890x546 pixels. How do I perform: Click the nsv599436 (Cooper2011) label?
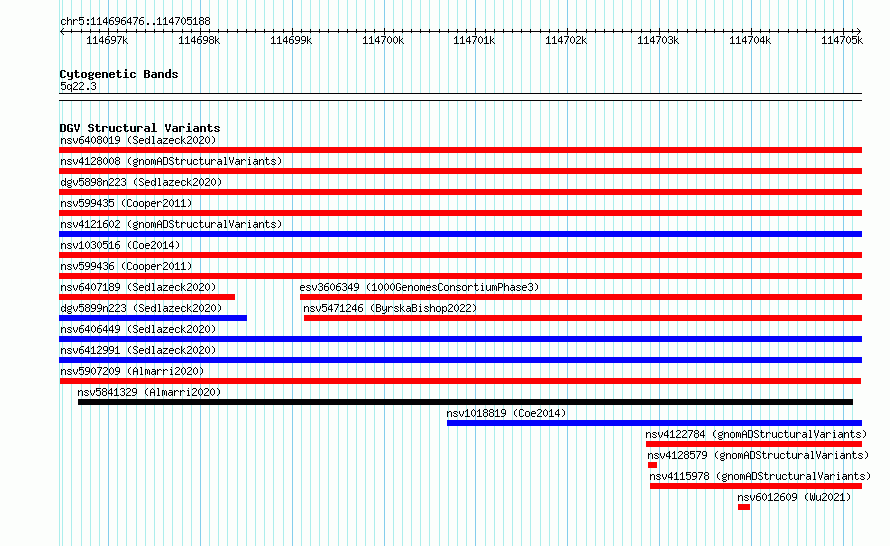pyautogui.click(x=126, y=266)
